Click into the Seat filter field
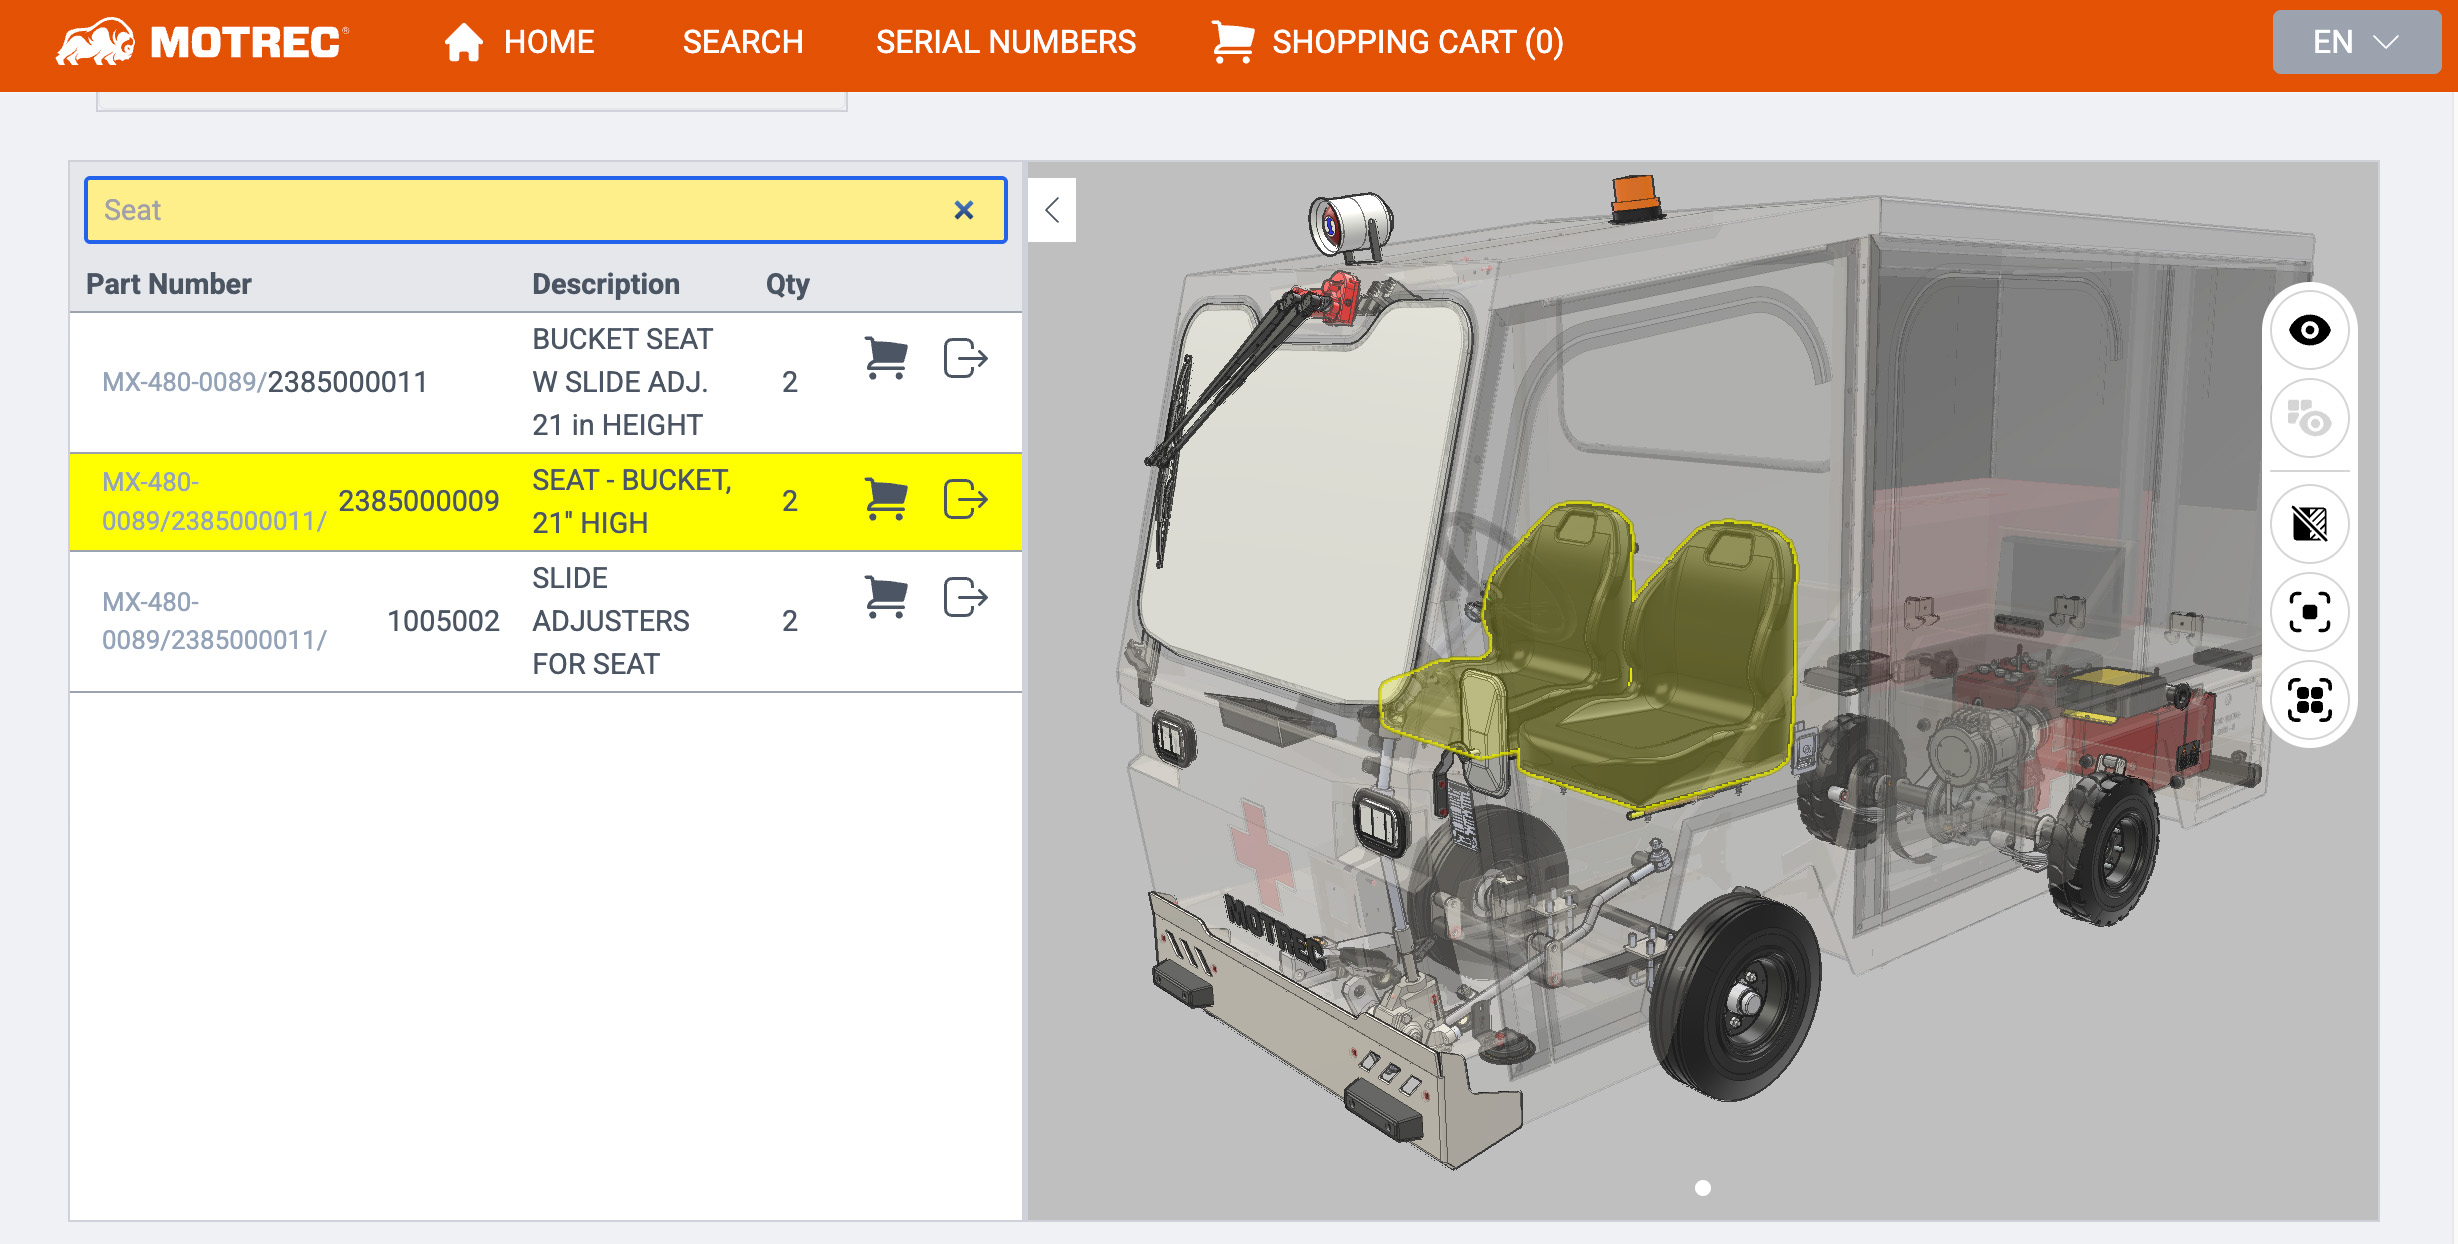Screen dimensions: 2458x1244 tap(500, 210)
